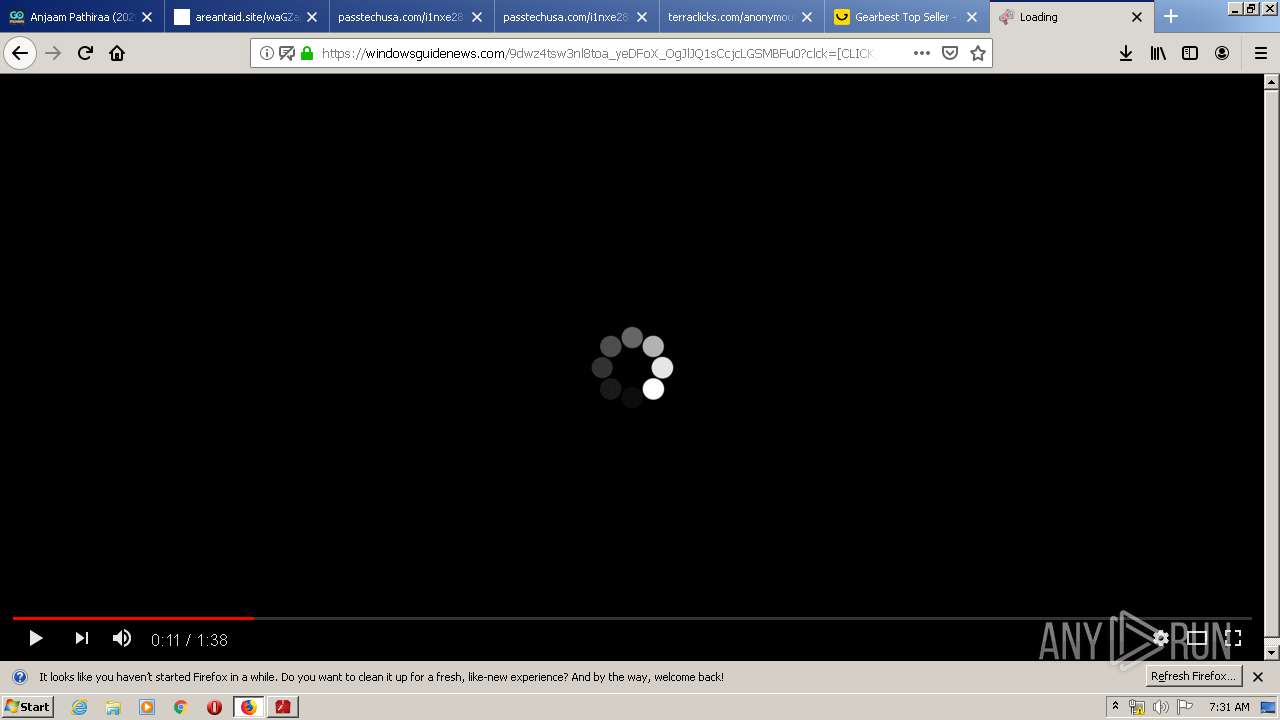Viewport: 1280px width, 720px height.
Task: Open the red app taskbar icon
Action: click(283, 707)
